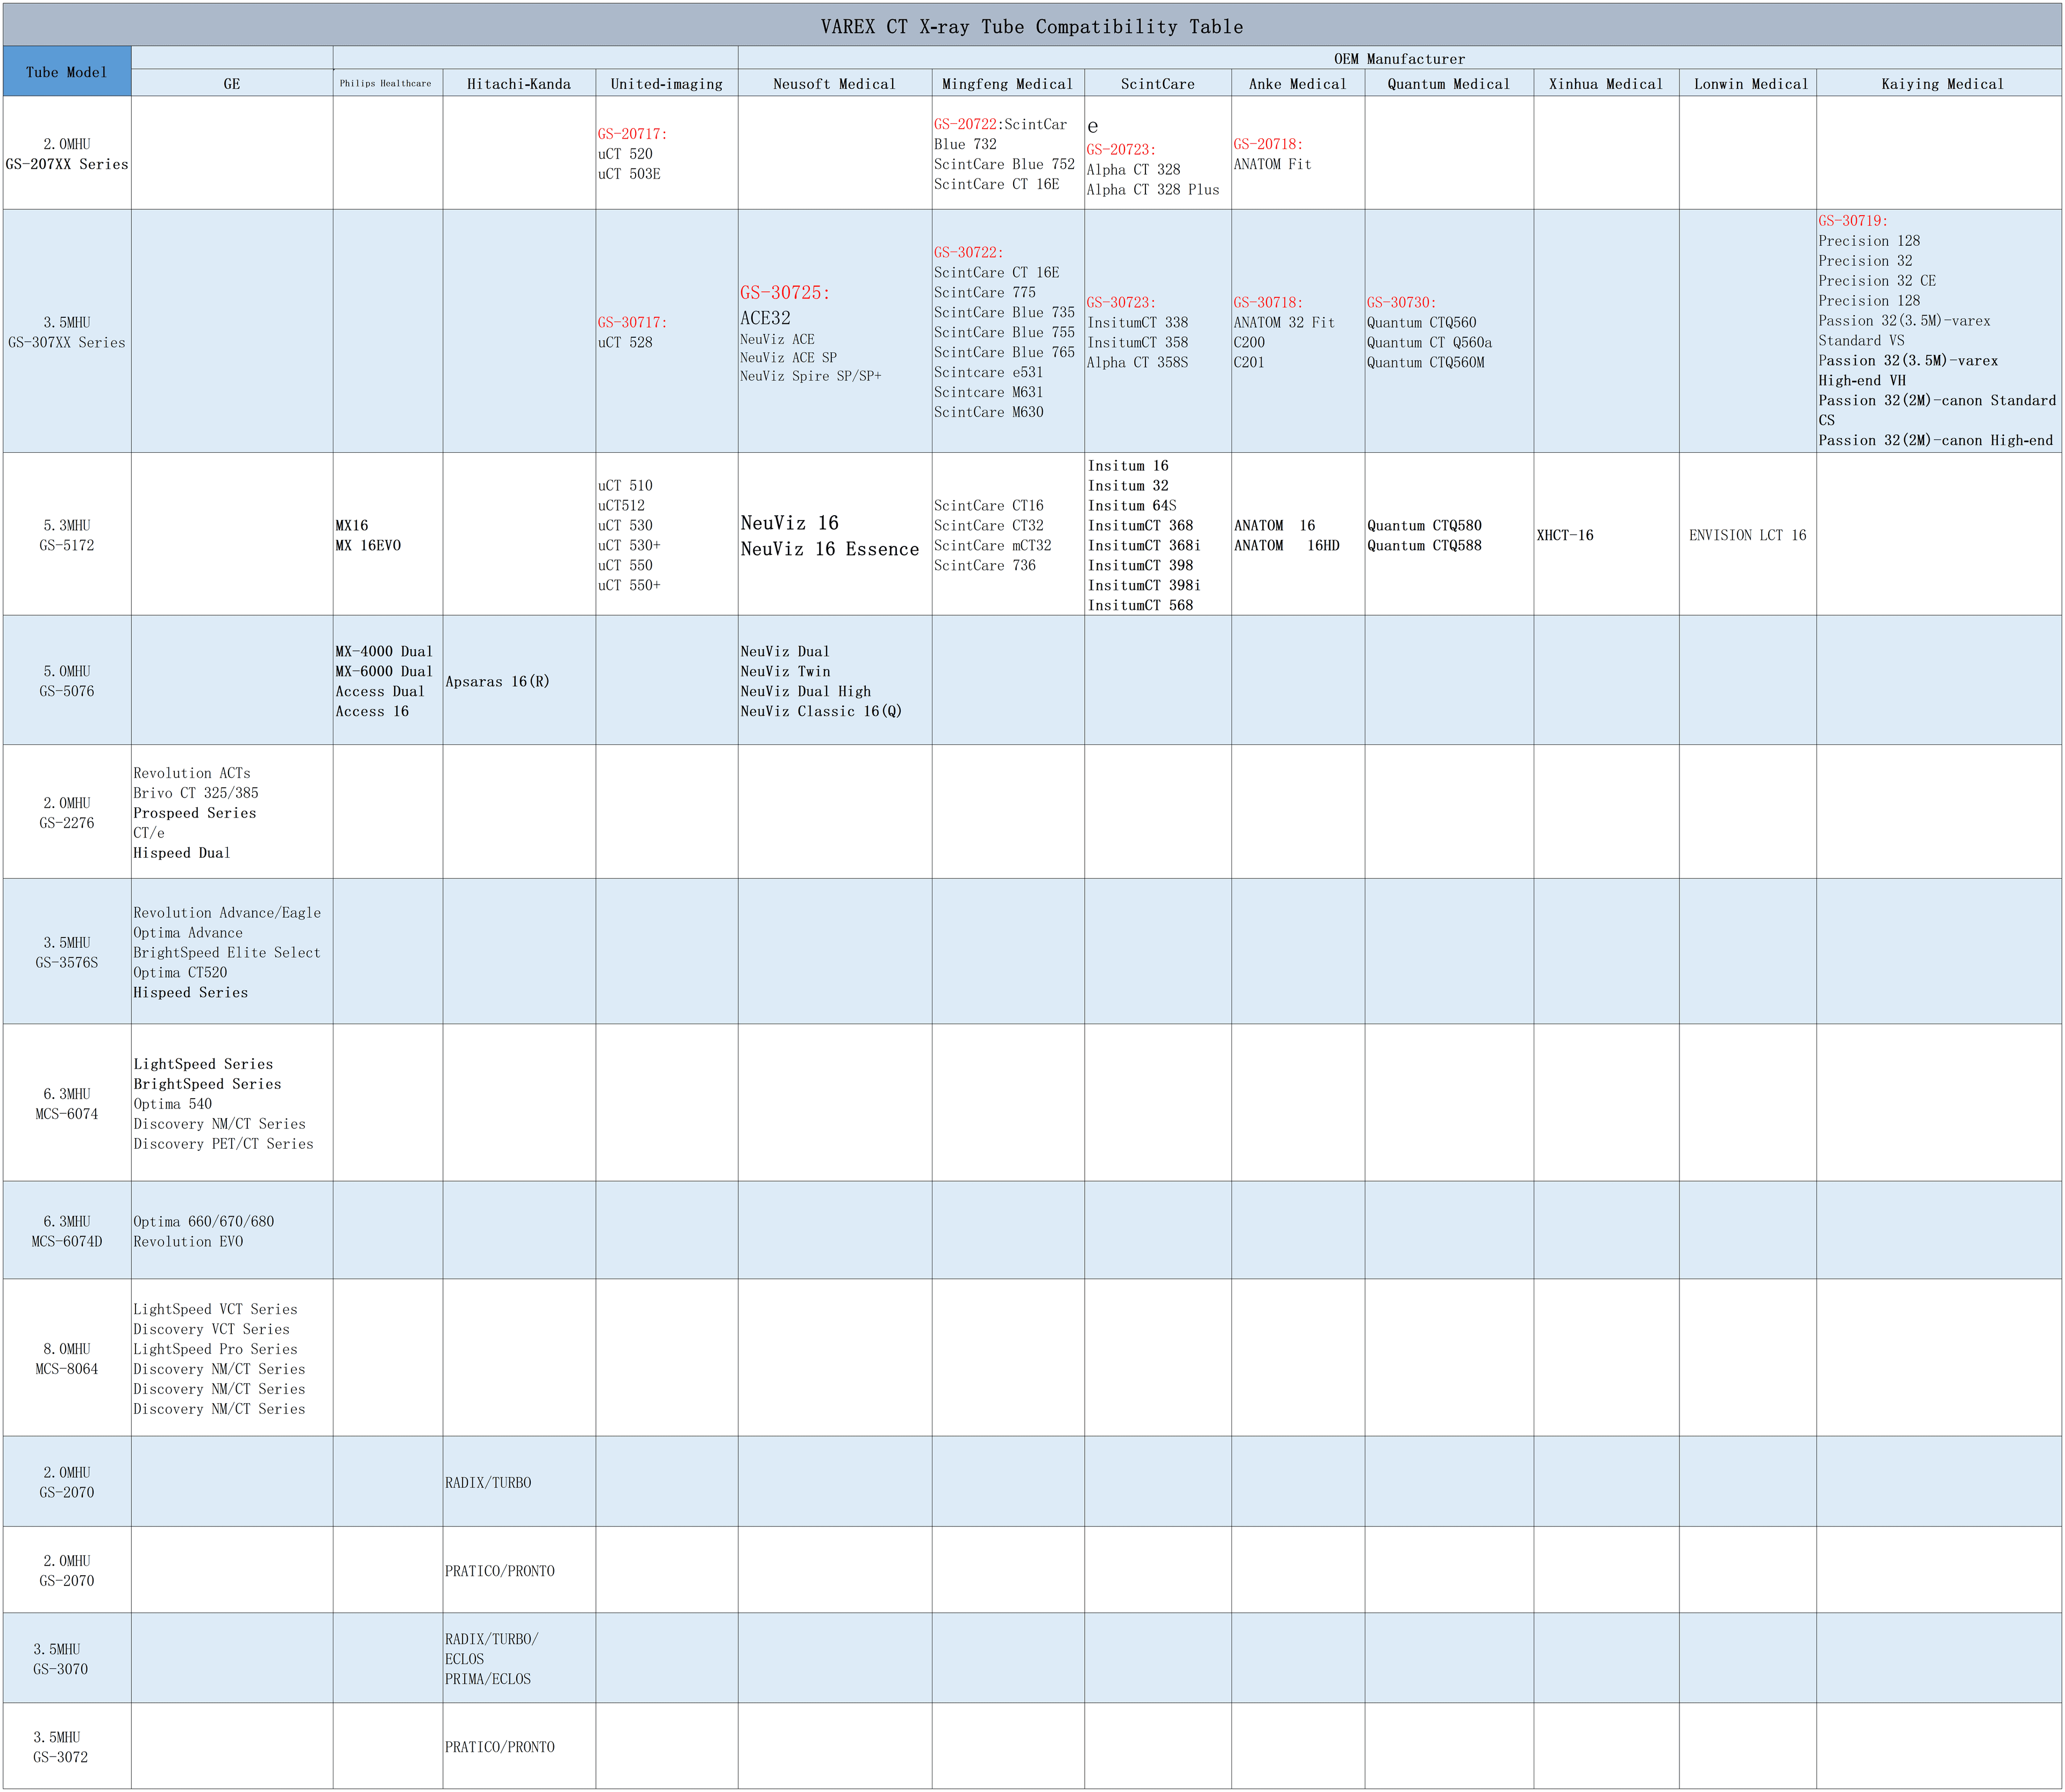Select the "GS-207XX Series" row label
The width and height of the screenshot is (2065, 1792).
point(67,164)
